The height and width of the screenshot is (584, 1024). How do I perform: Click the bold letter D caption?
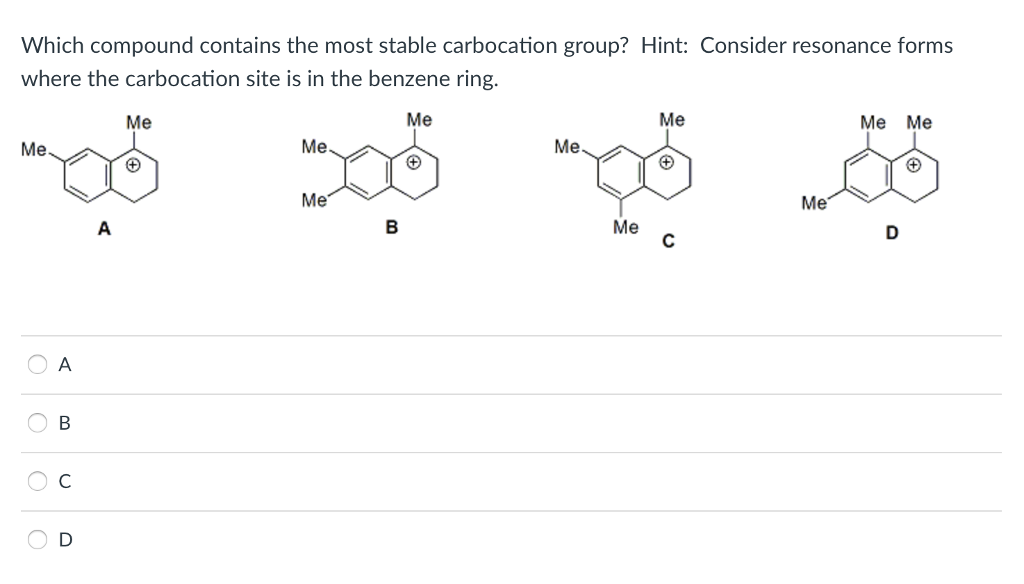pyautogui.click(x=891, y=230)
